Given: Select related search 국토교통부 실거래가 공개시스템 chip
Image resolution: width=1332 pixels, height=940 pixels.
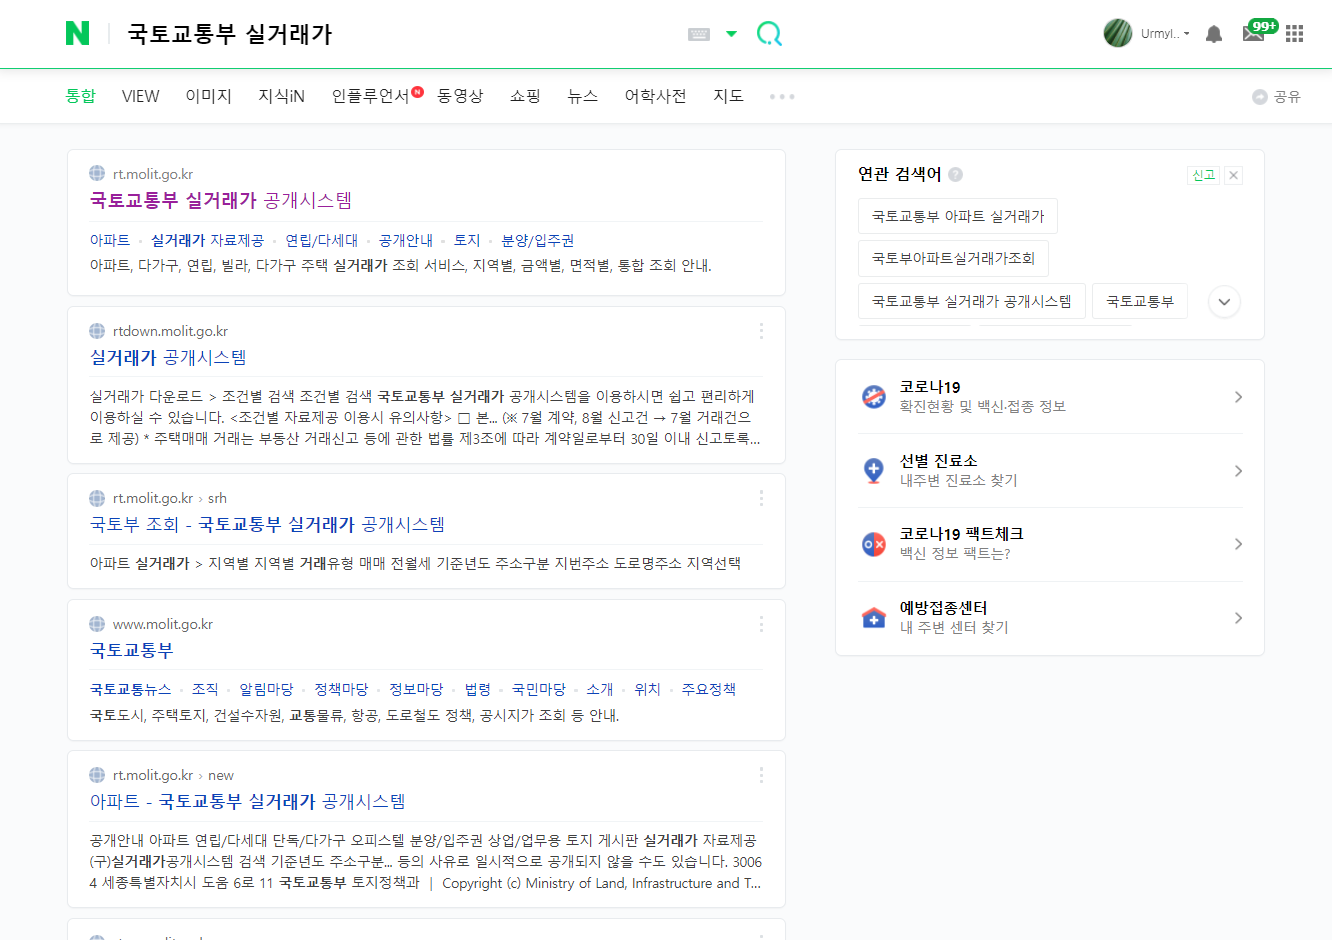Looking at the screenshot, I should (x=972, y=301).
